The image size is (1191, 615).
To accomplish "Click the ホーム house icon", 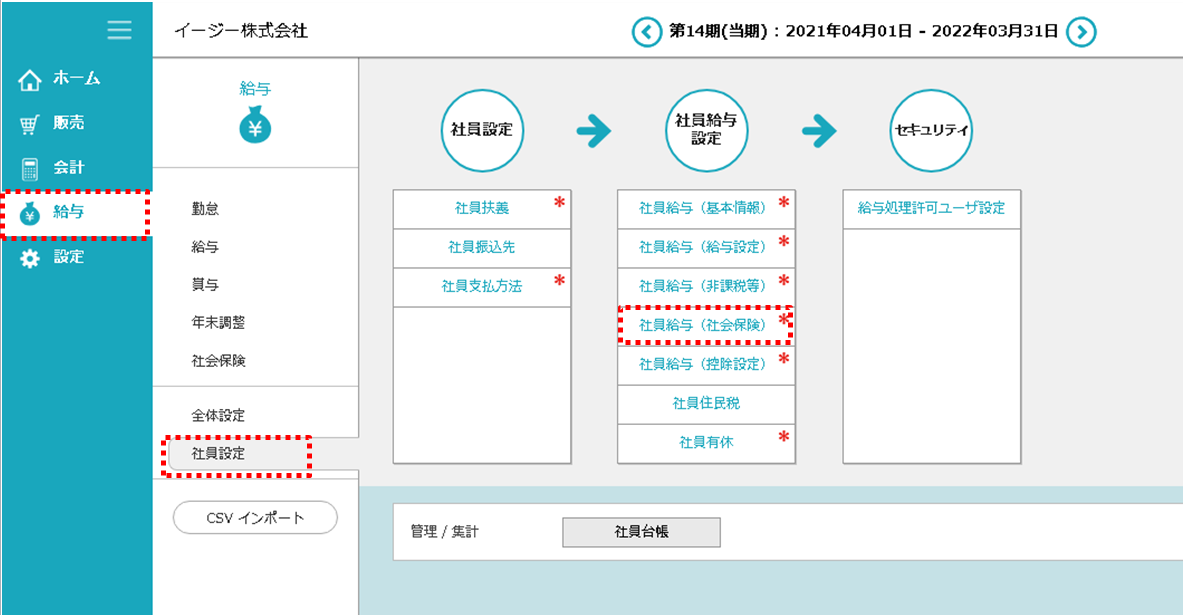I will pyautogui.click(x=30, y=79).
